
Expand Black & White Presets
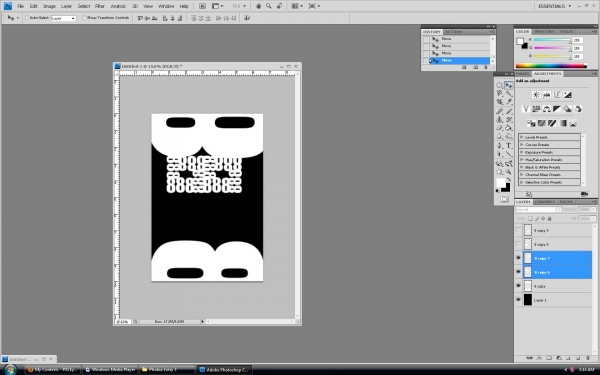tap(521, 167)
